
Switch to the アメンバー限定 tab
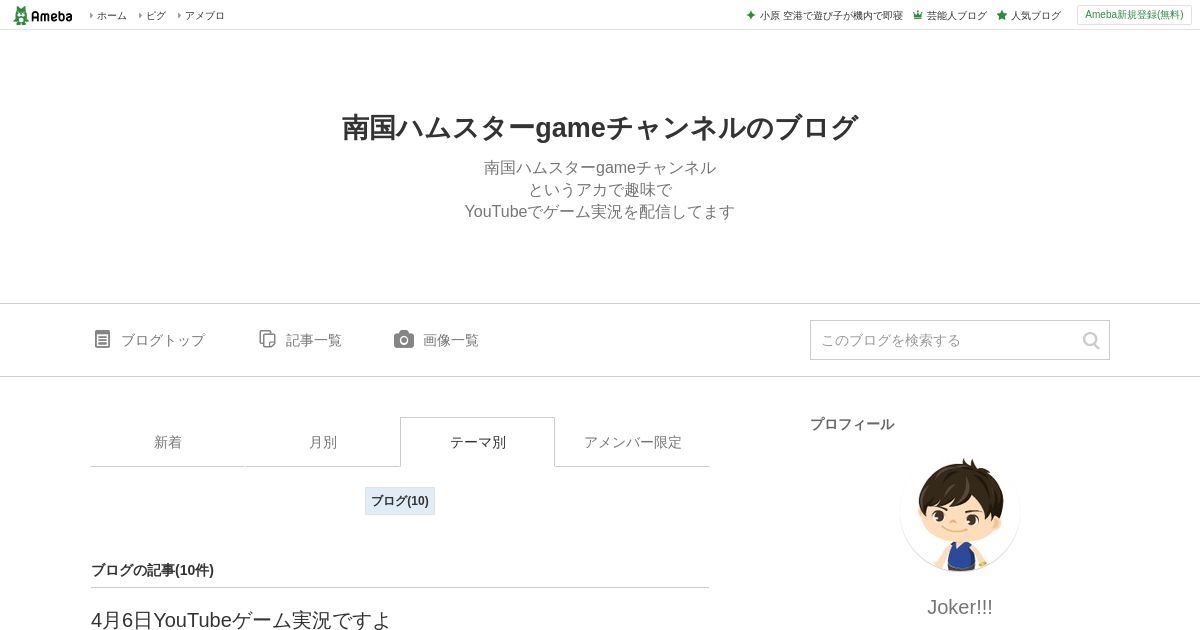pyautogui.click(x=633, y=442)
